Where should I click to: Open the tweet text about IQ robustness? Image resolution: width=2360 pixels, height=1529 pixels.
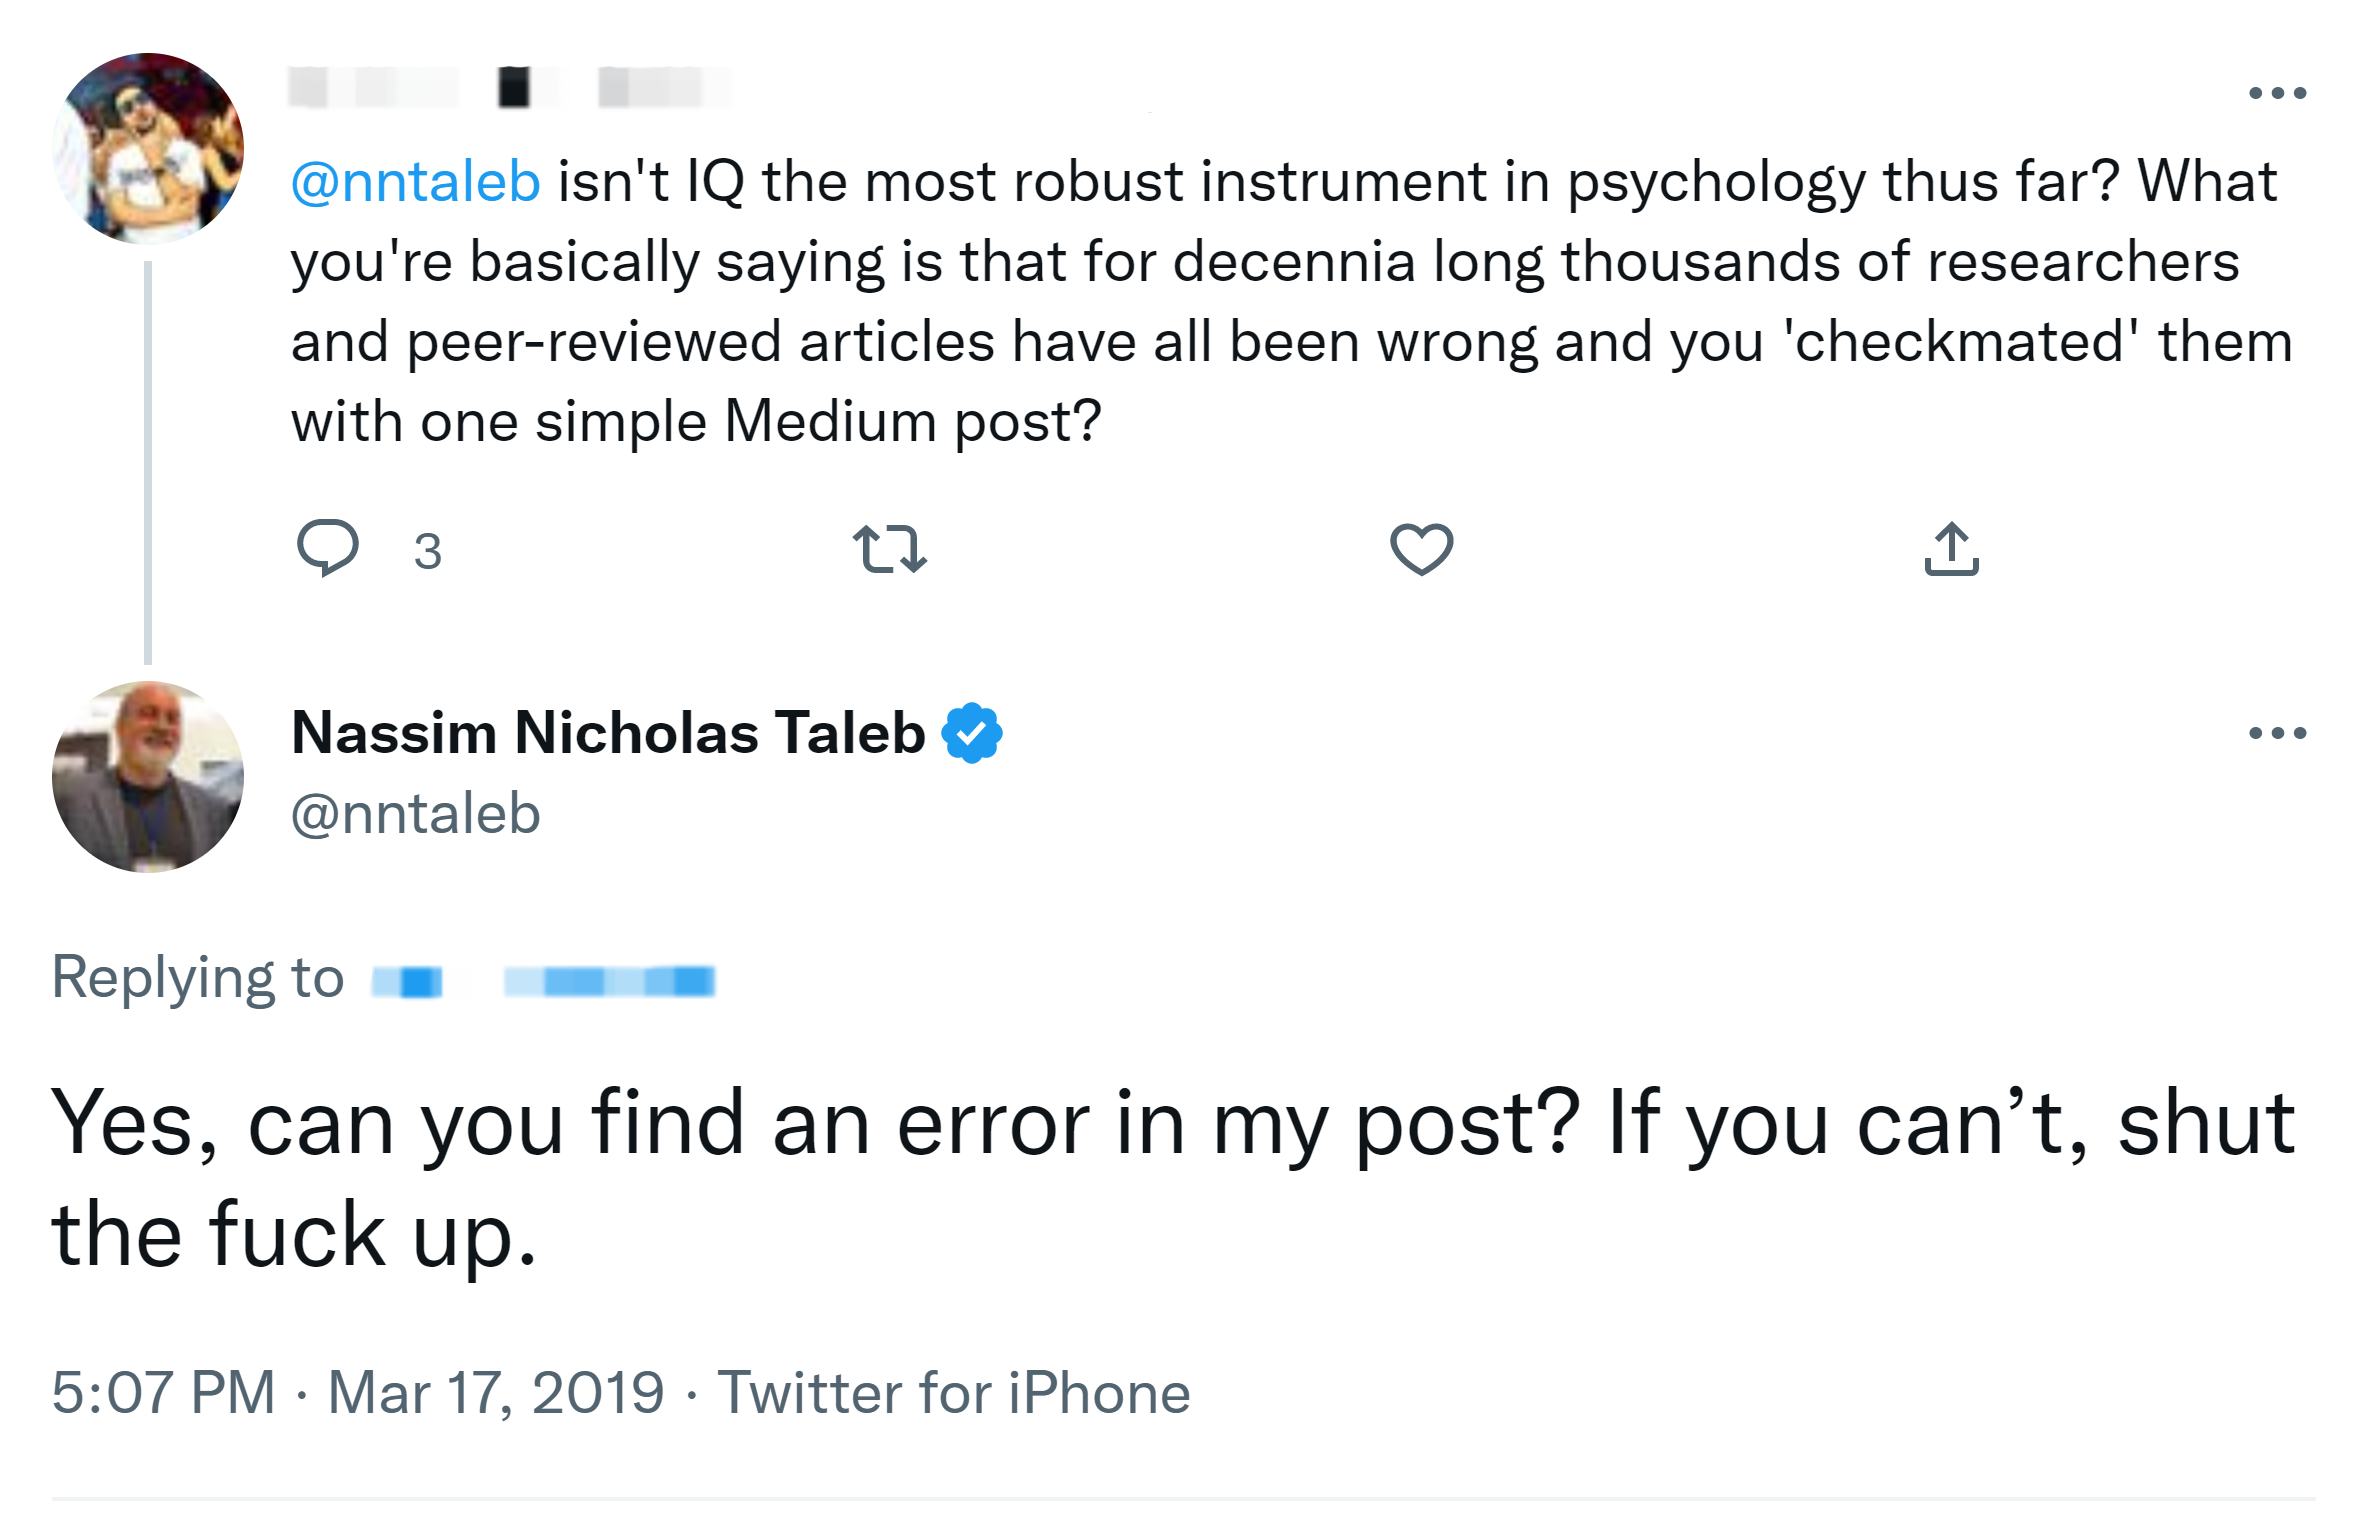point(1290,300)
